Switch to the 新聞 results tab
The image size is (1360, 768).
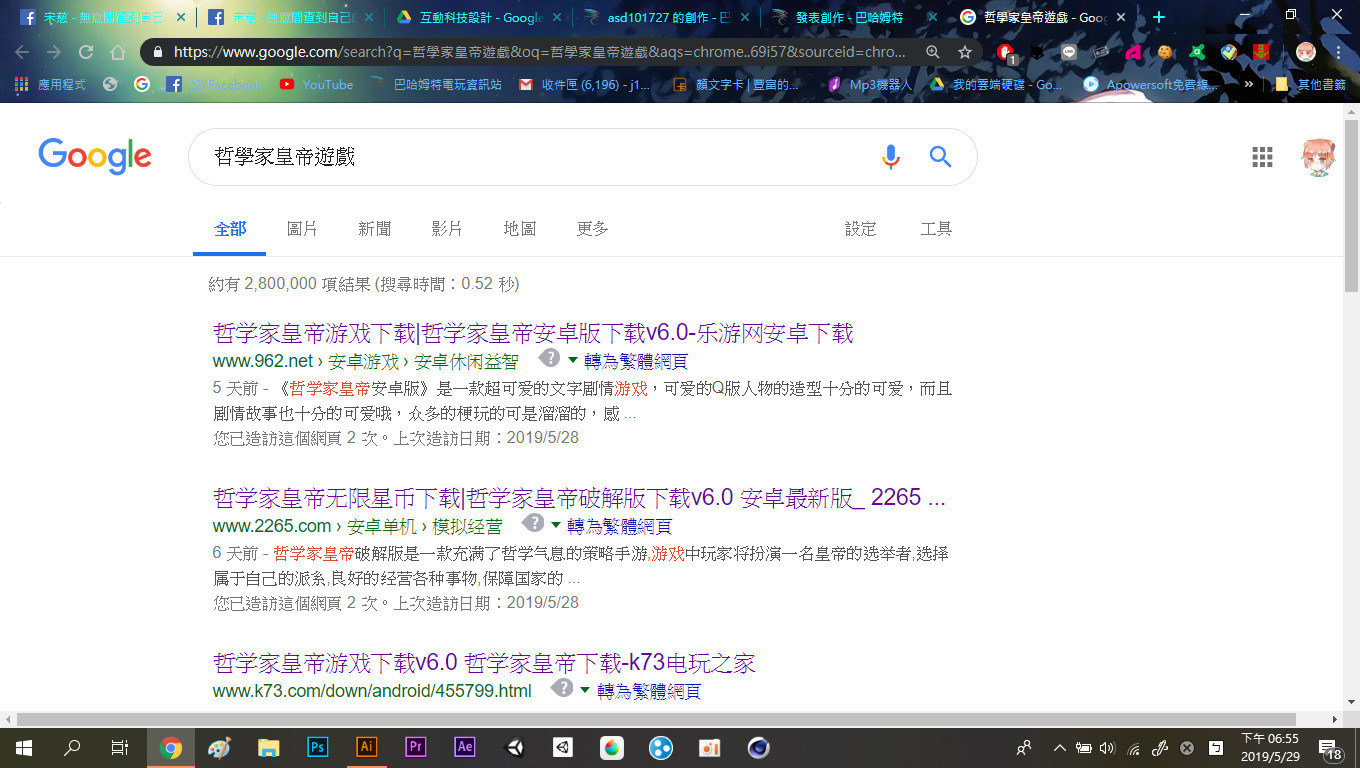pyautogui.click(x=374, y=228)
